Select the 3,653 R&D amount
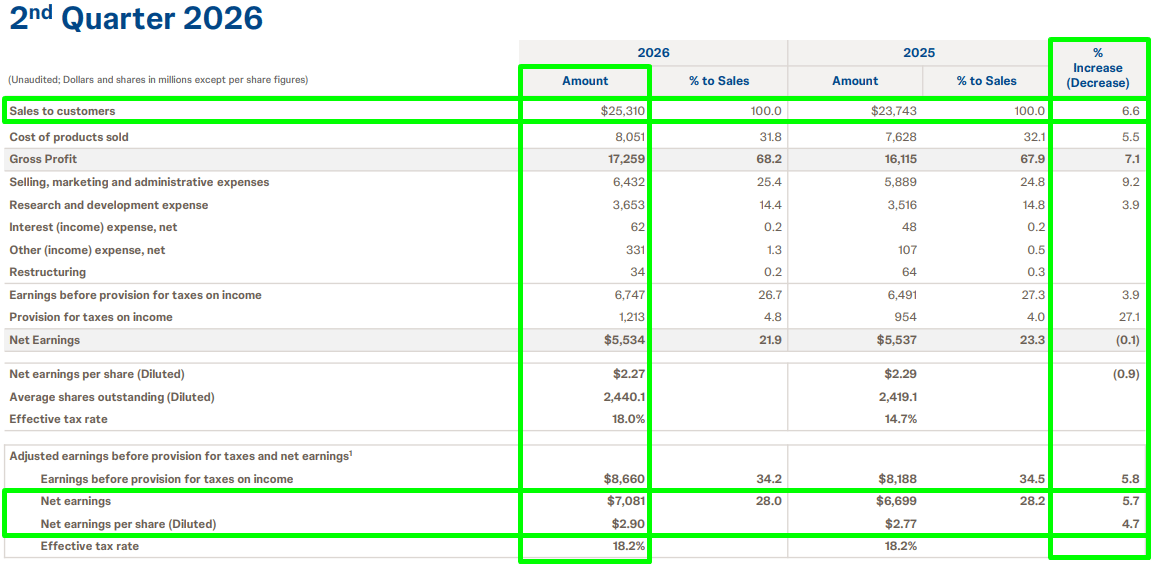The height and width of the screenshot is (573, 1170). (x=628, y=205)
